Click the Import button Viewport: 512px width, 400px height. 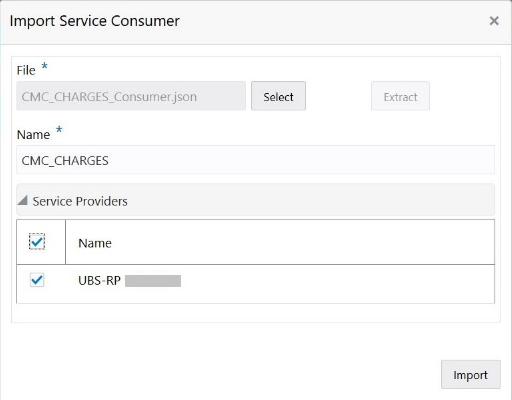point(471,374)
